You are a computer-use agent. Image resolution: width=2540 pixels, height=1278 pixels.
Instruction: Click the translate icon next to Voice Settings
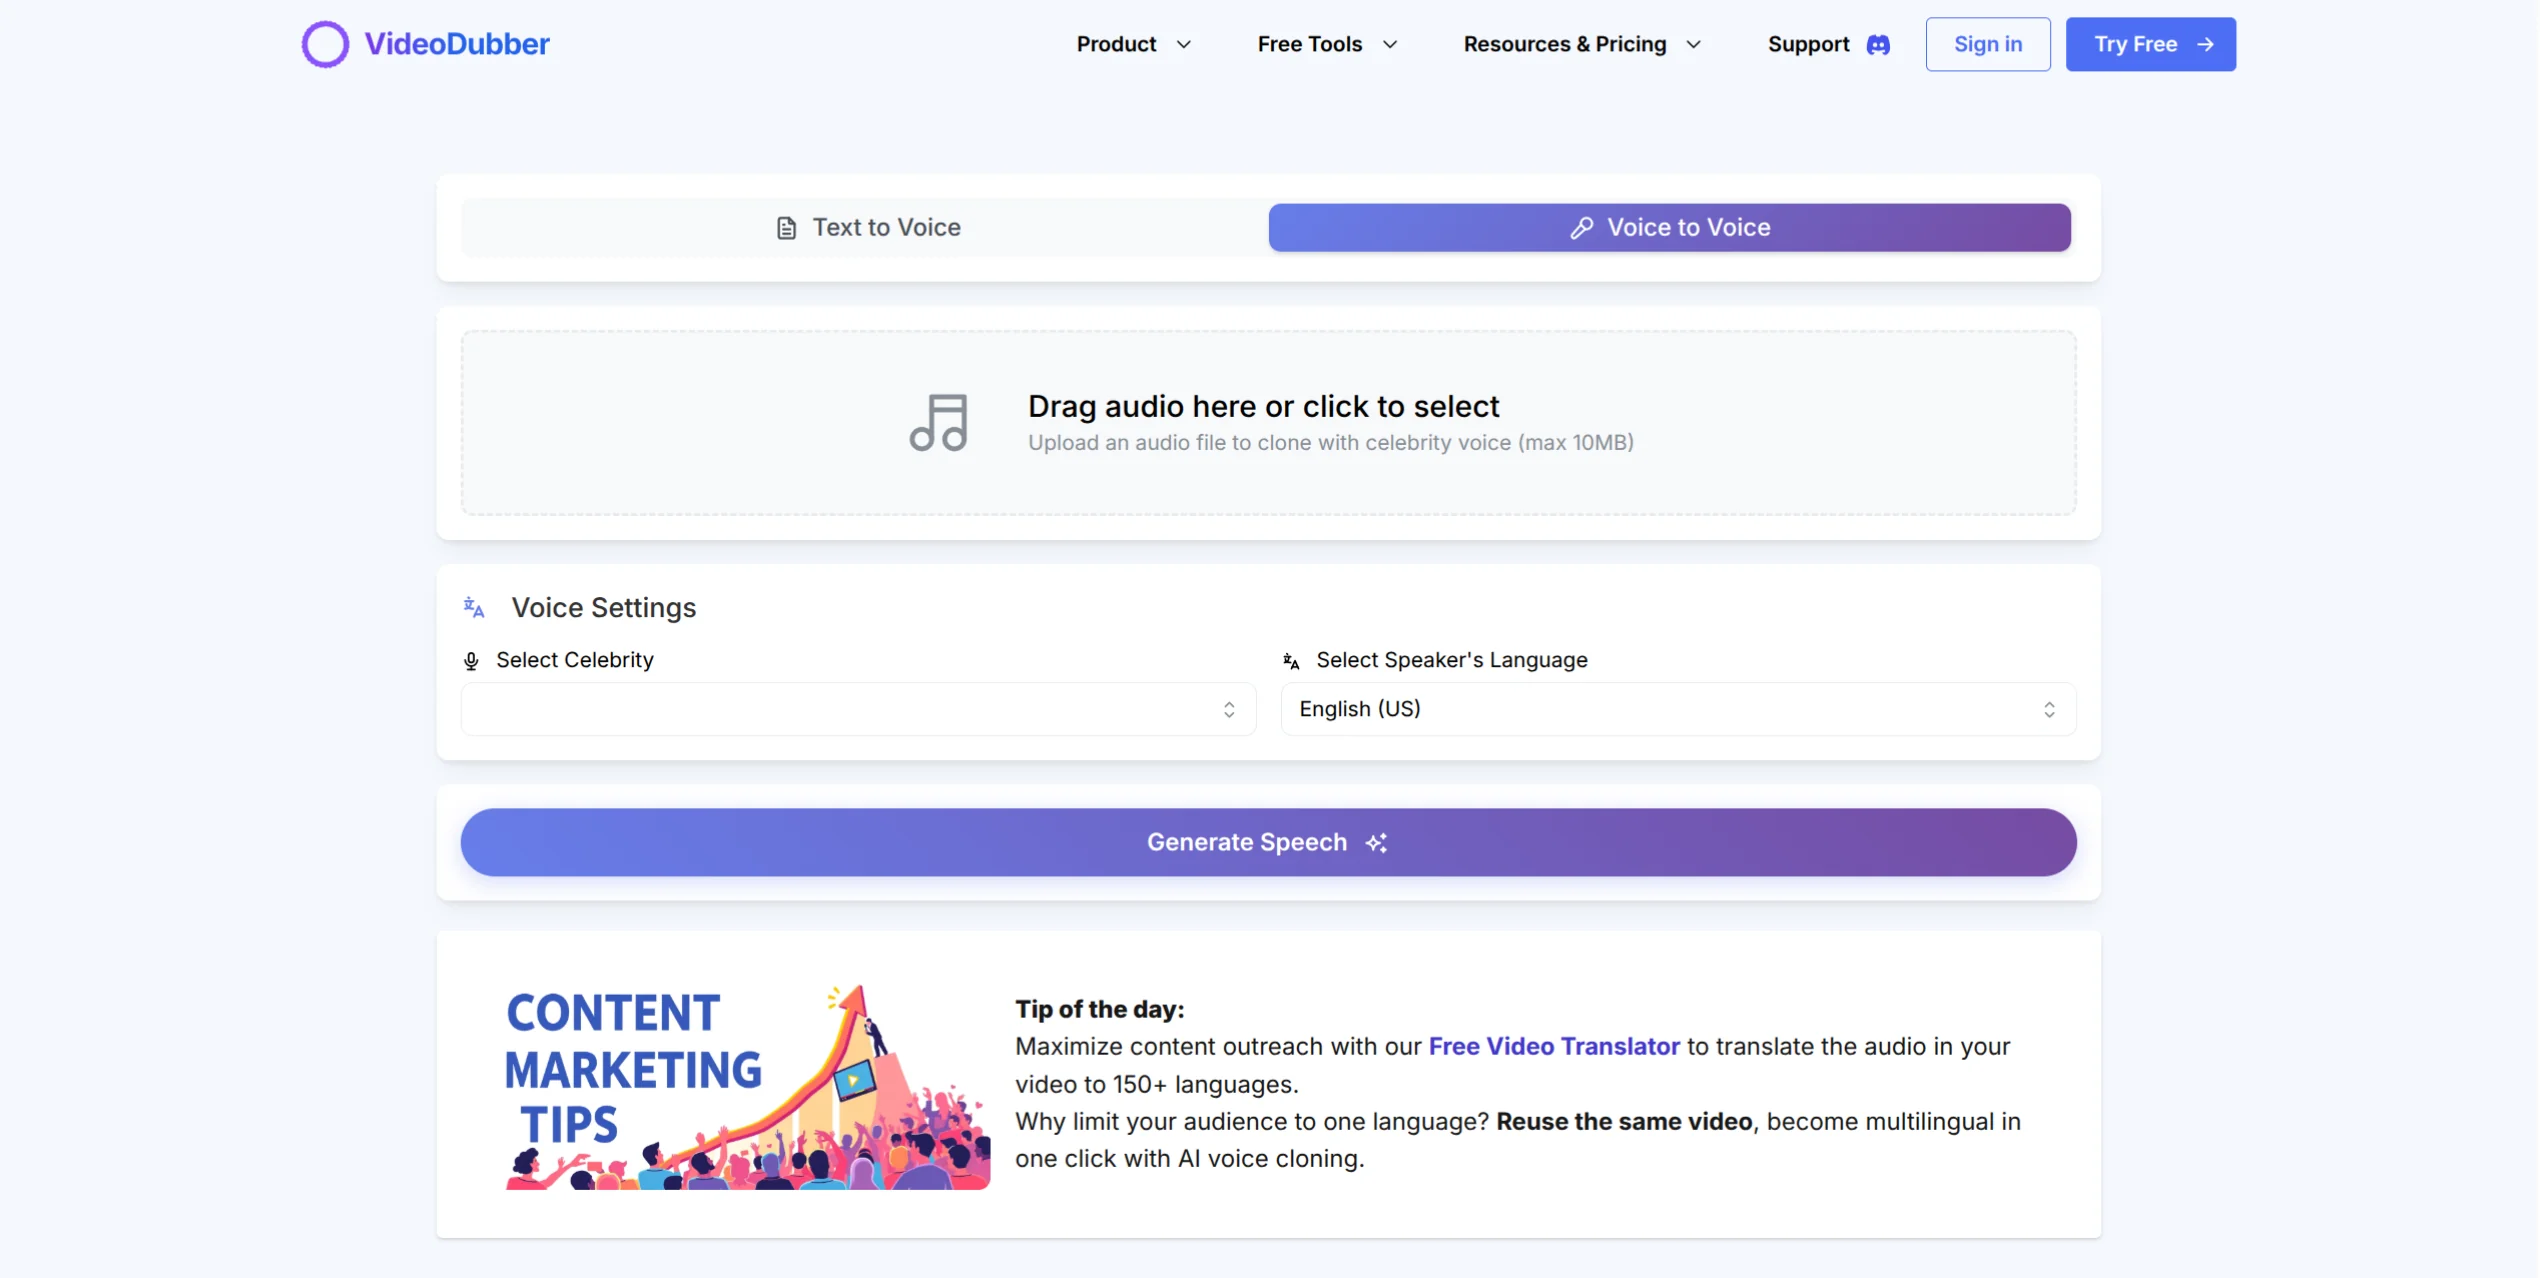pyautogui.click(x=474, y=607)
